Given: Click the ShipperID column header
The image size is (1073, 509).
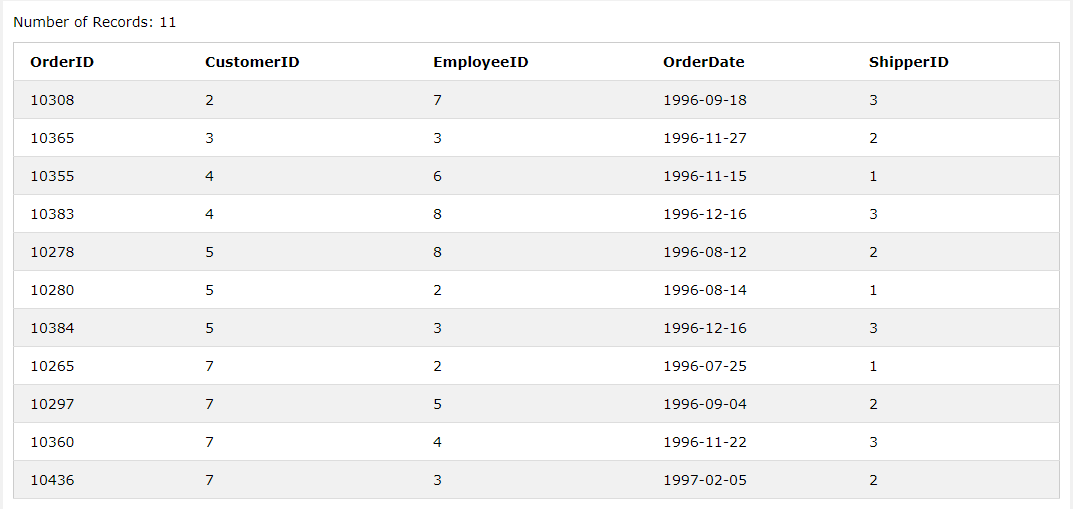Looking at the screenshot, I should pyautogui.click(x=908, y=62).
